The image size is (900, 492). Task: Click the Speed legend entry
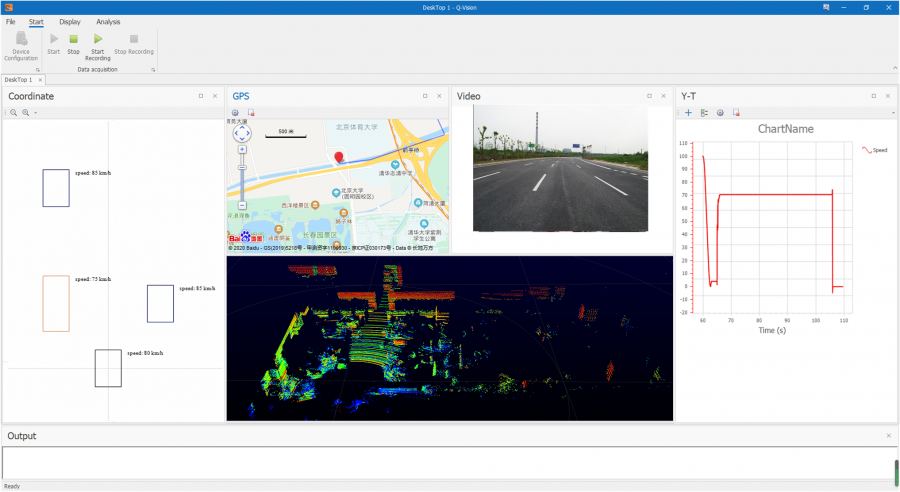click(875, 150)
